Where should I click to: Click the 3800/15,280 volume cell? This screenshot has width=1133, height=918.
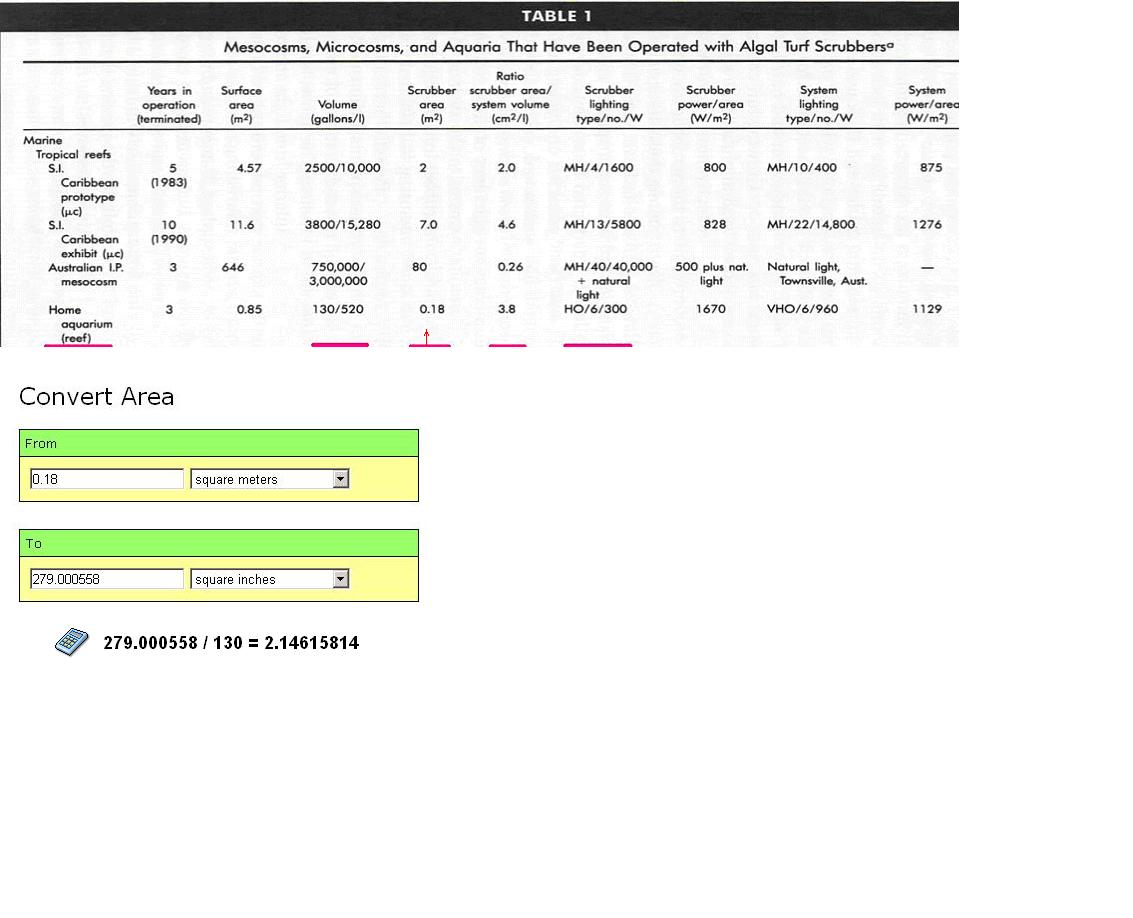point(342,225)
